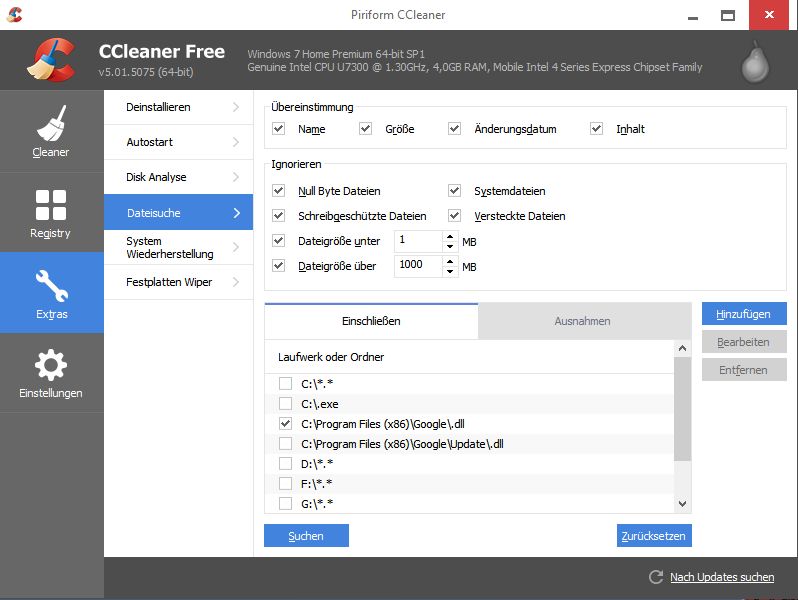Open the Disk Analyse tool
The image size is (798, 600).
pyautogui.click(x=157, y=177)
